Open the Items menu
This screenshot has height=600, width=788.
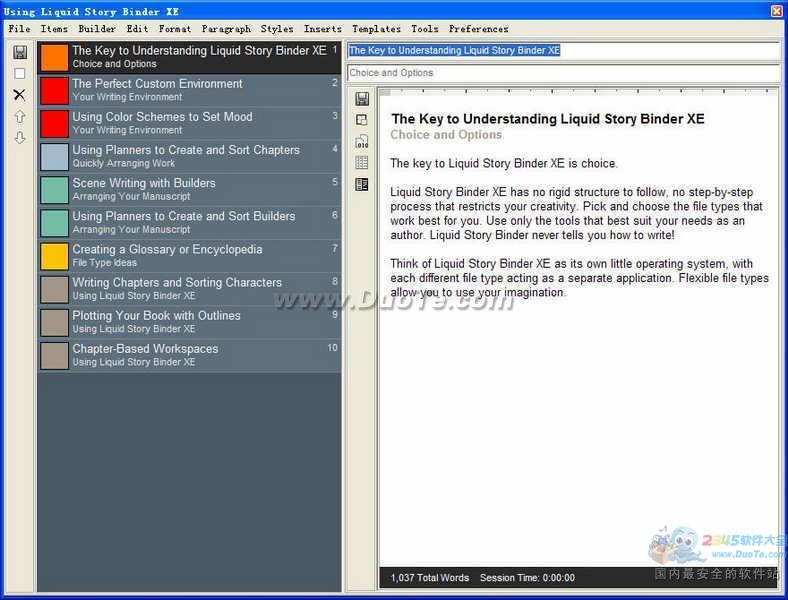point(54,29)
